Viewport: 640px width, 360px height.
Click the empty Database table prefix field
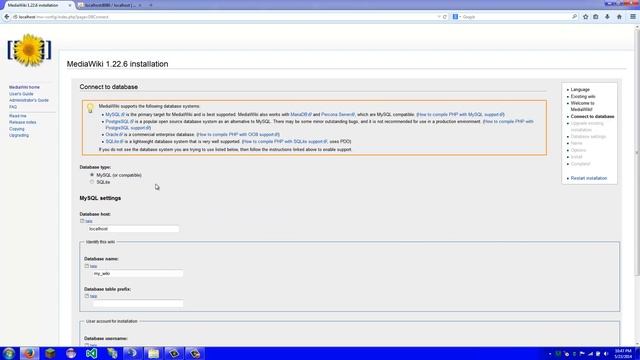138,304
